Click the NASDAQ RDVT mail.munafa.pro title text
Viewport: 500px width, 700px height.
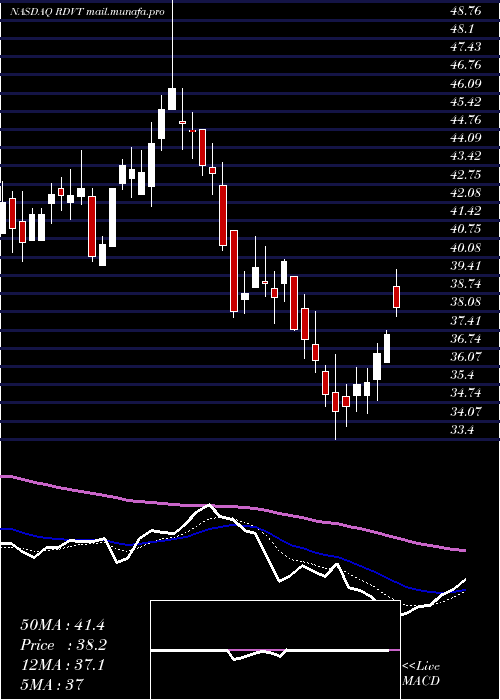(87, 12)
